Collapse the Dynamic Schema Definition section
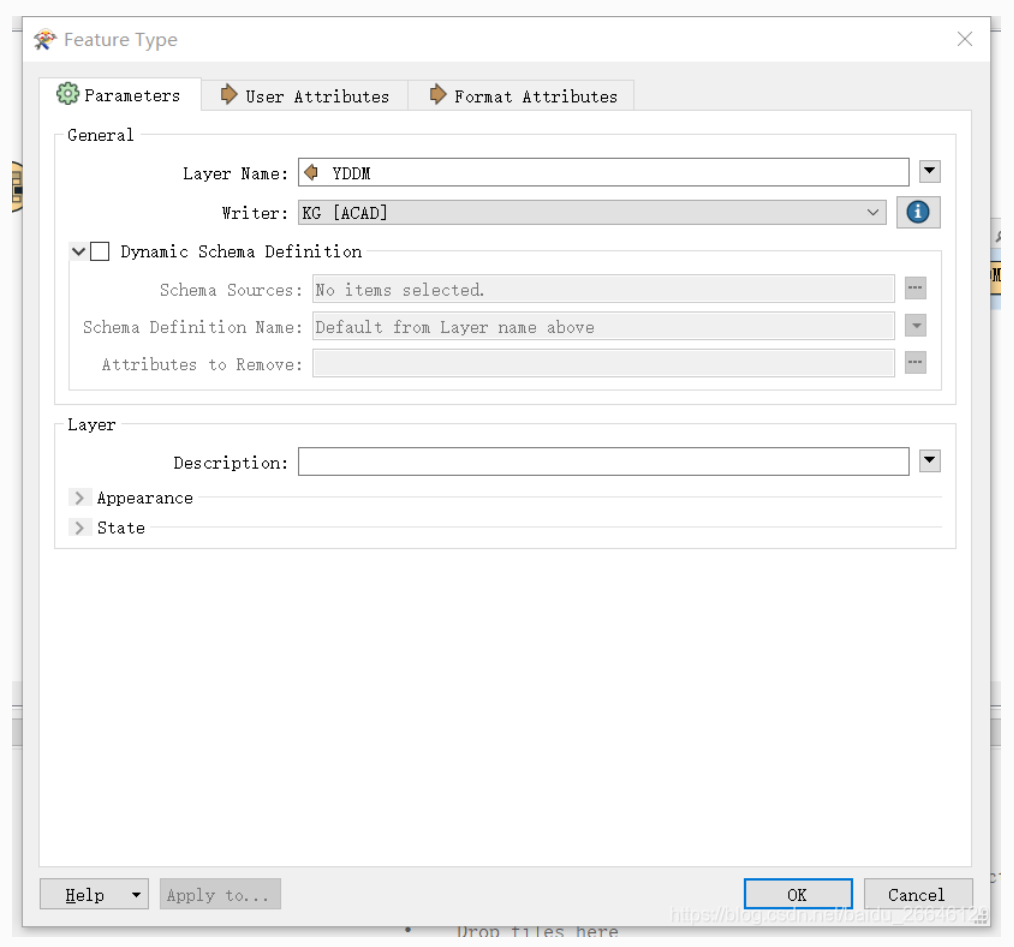Viewport: 1014px width, 947px height. coord(78,251)
